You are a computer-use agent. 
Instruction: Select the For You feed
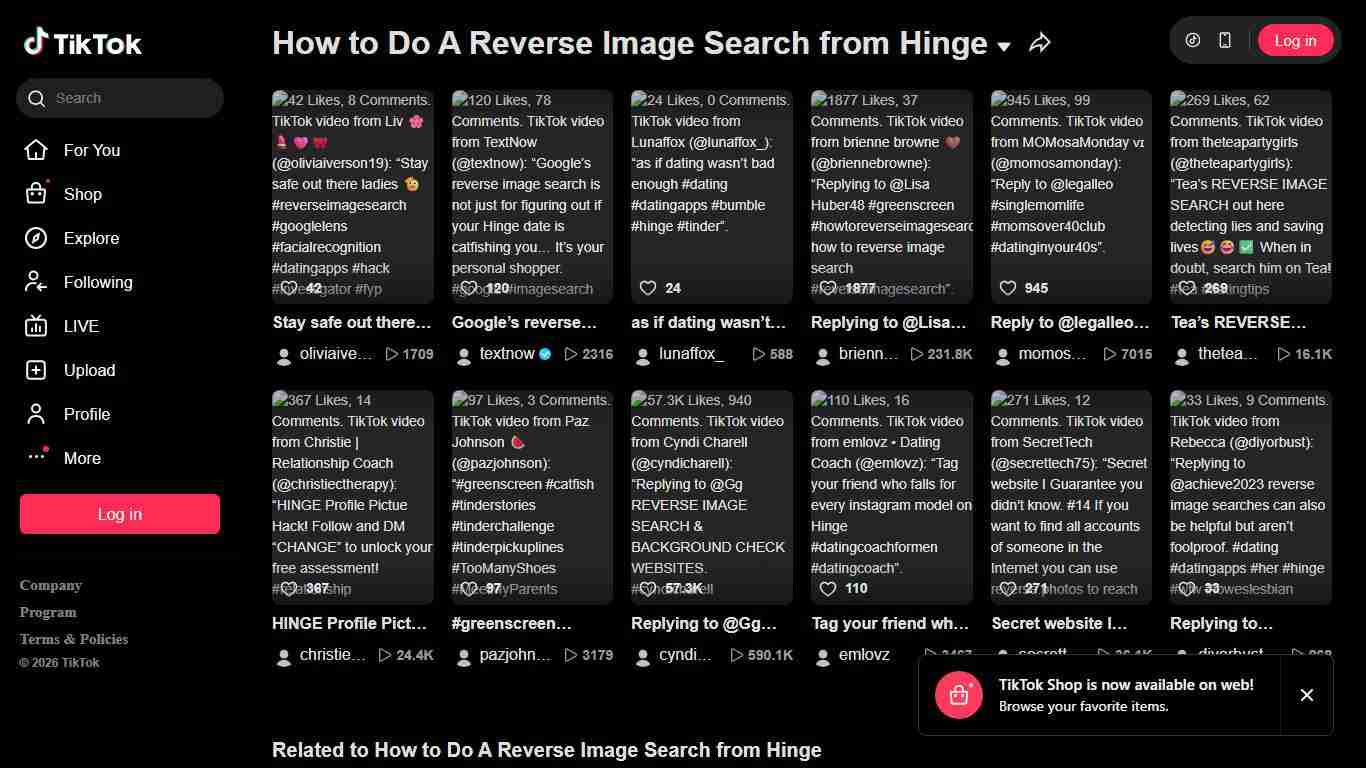(x=91, y=150)
